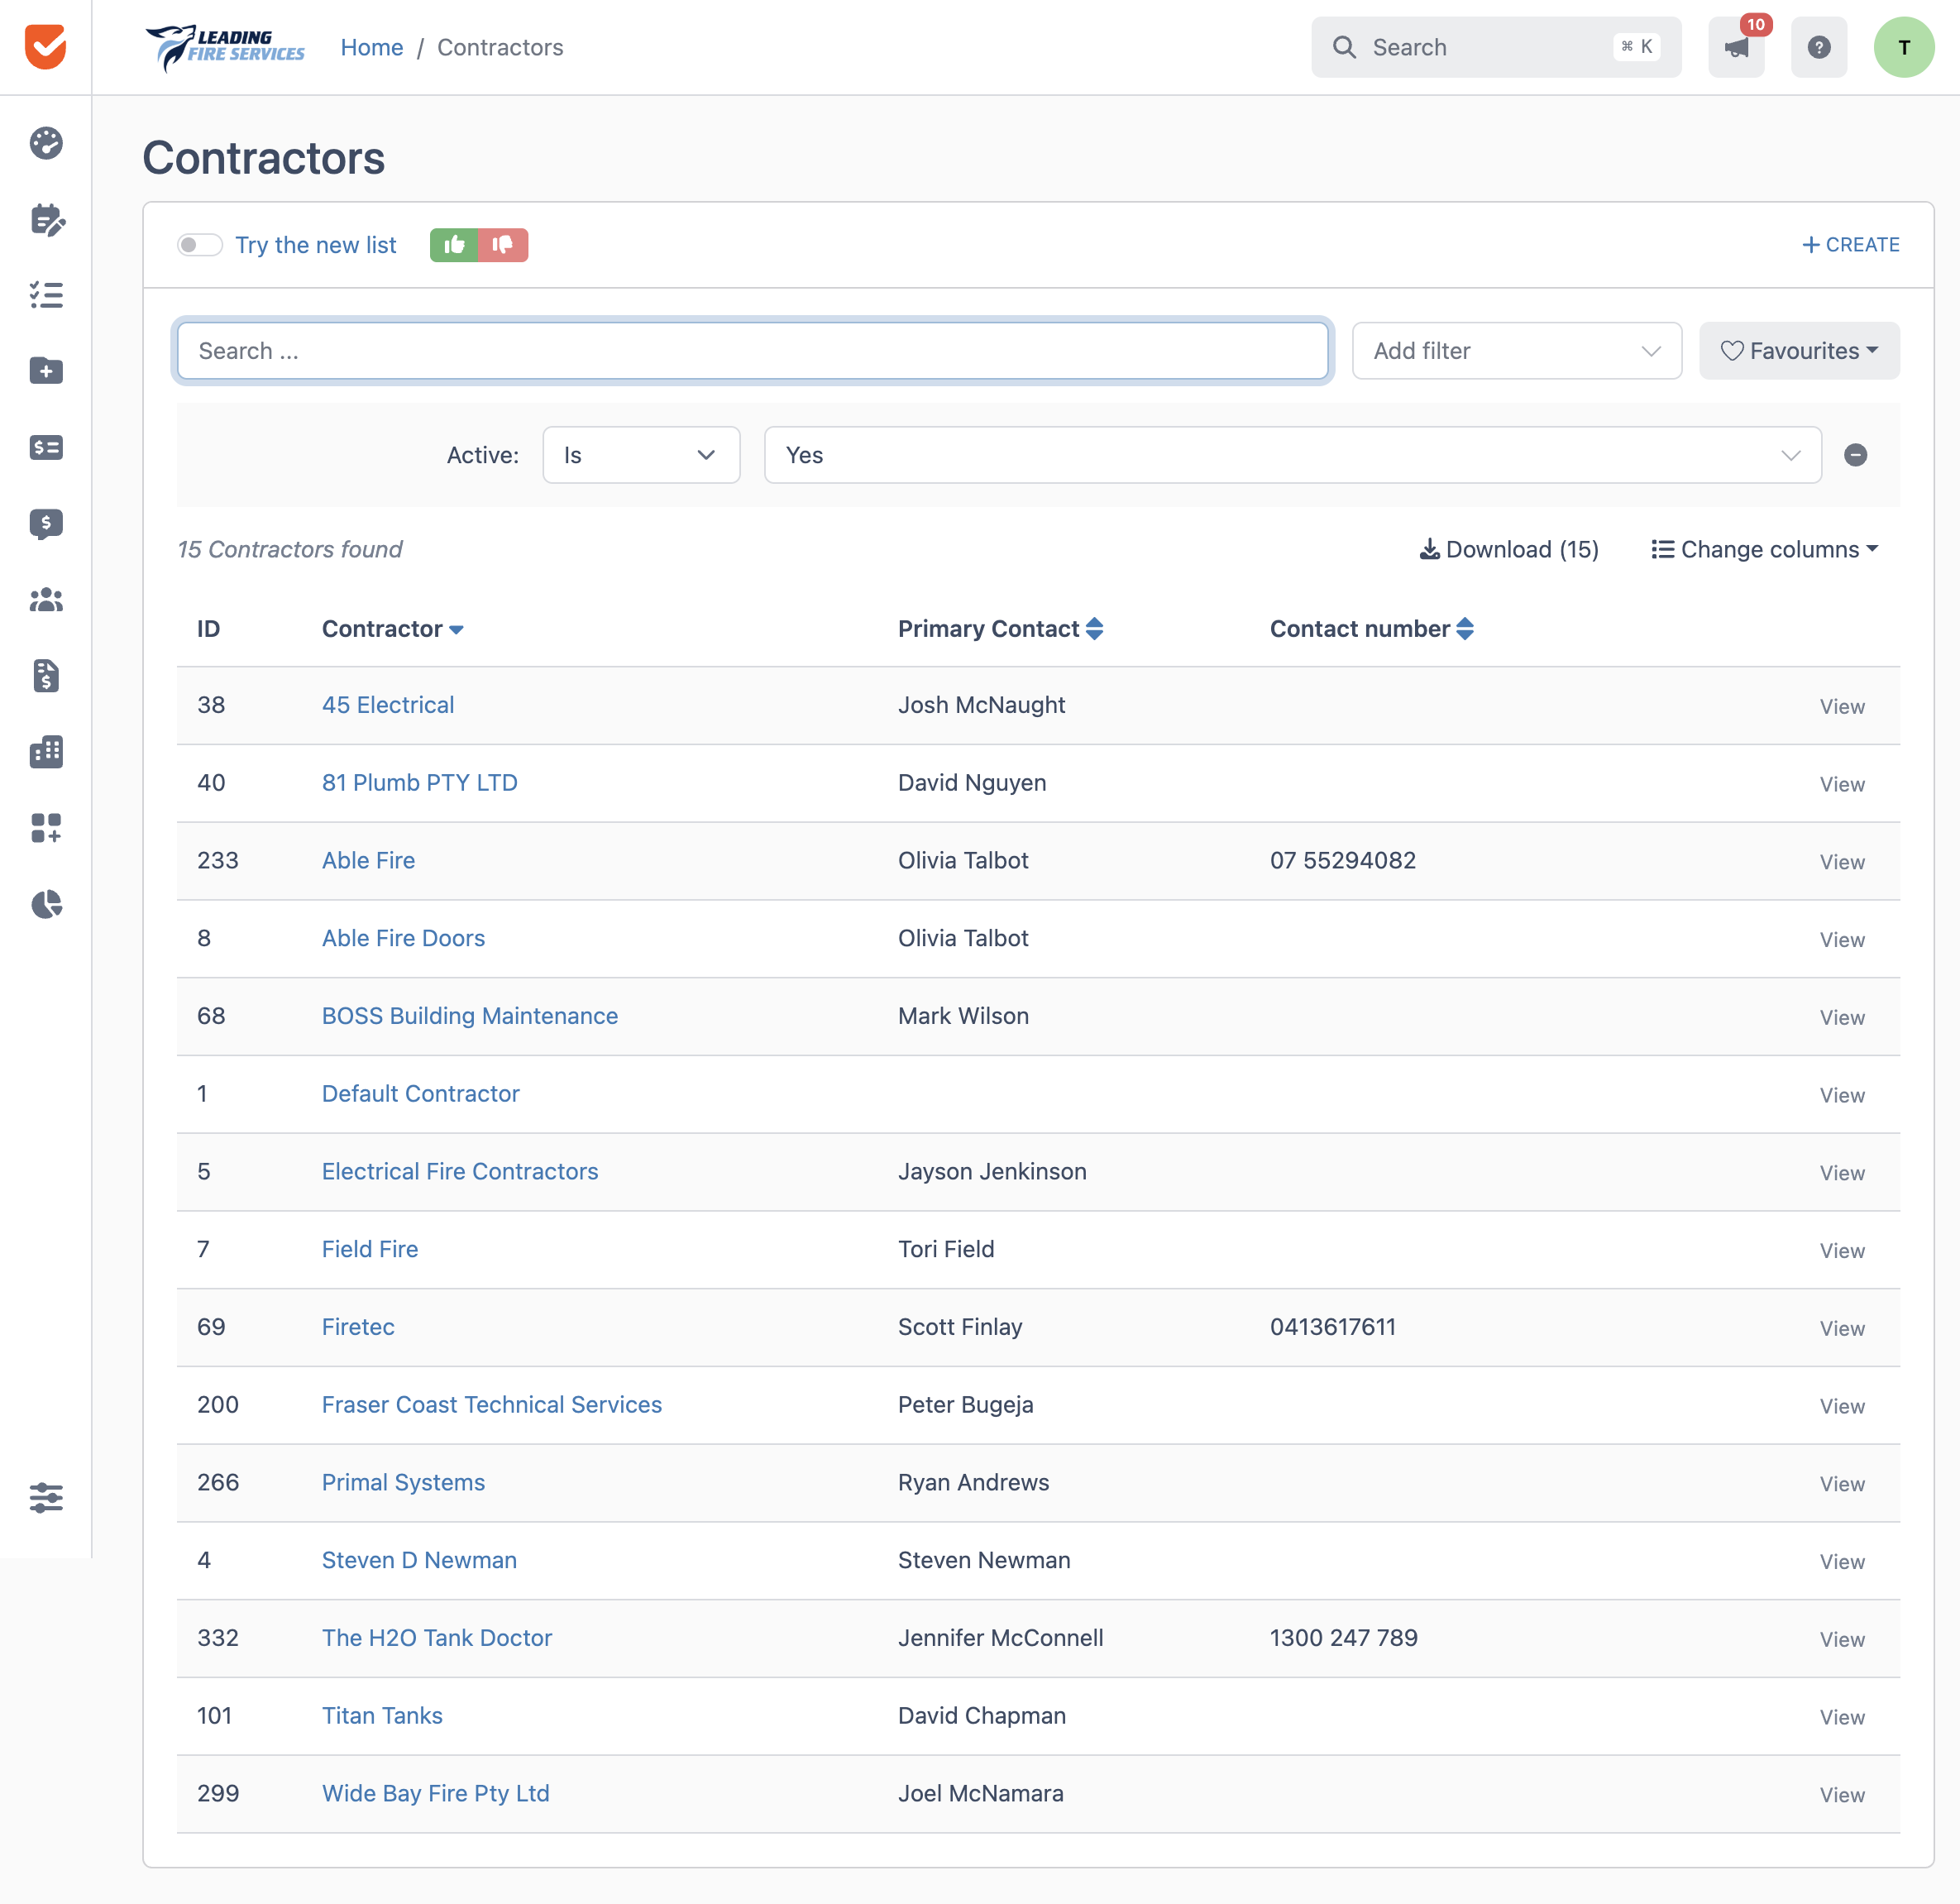Open the Favourites dropdown

(1799, 351)
